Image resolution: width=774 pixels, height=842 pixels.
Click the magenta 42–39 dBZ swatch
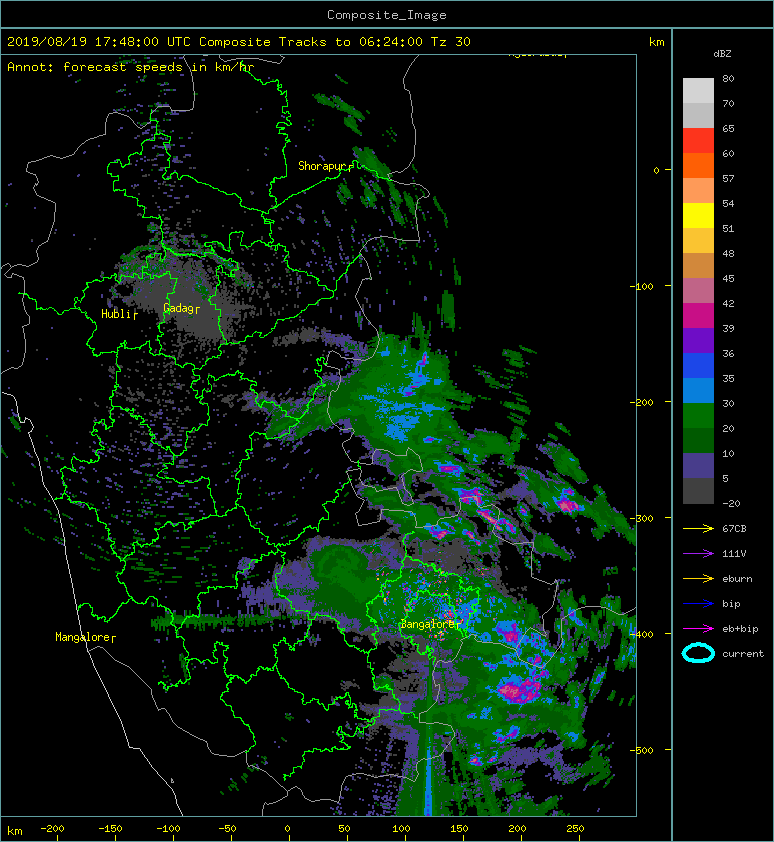pos(698,316)
